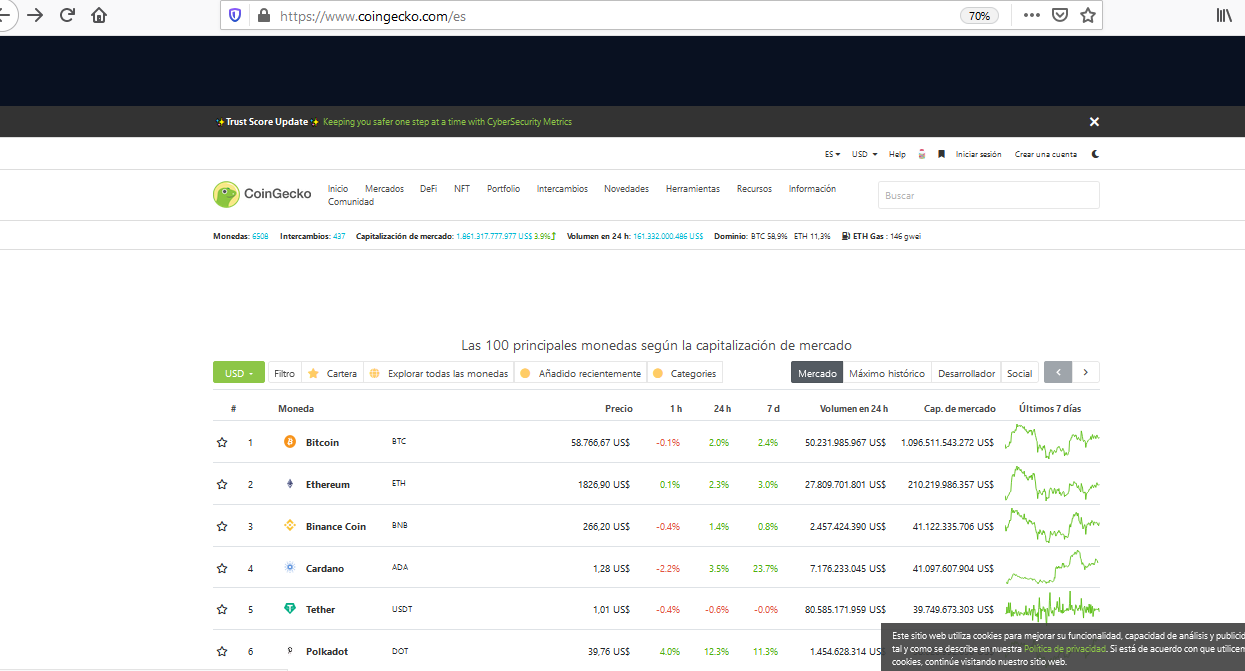Viewport: 1245px width, 671px height.
Task: Favorite Cardano with its star
Action: [x=222, y=568]
